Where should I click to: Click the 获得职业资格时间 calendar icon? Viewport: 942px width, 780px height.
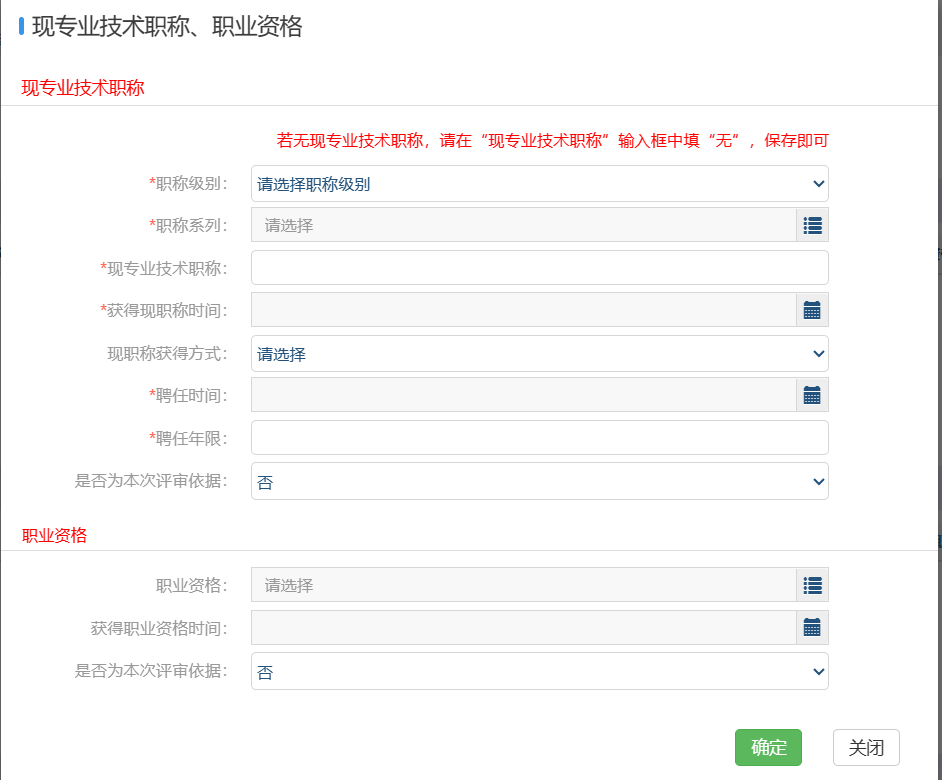point(812,627)
